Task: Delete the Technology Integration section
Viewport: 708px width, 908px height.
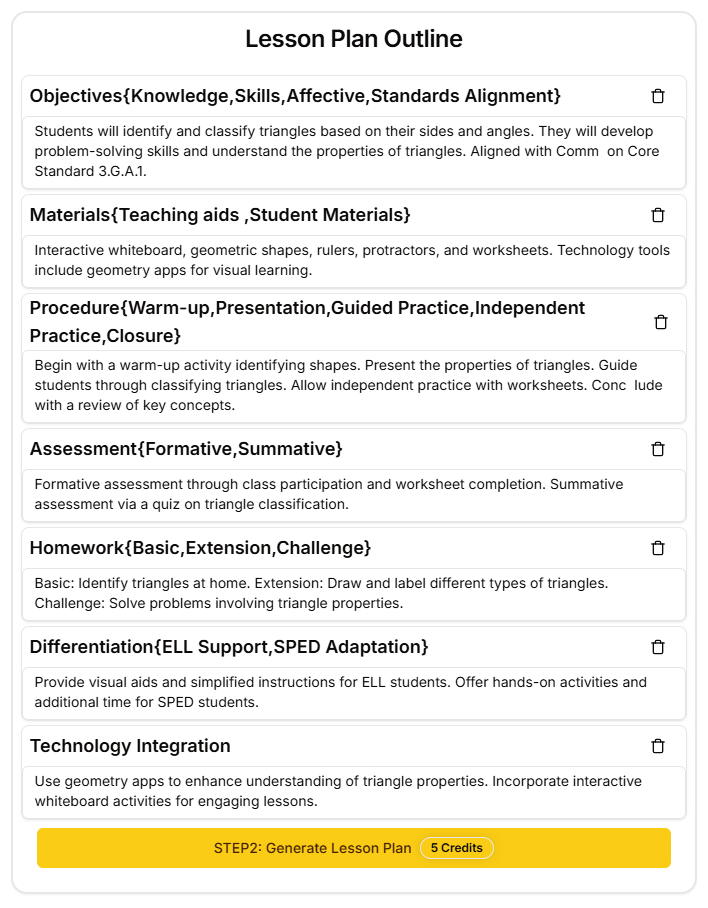Action: (658, 746)
